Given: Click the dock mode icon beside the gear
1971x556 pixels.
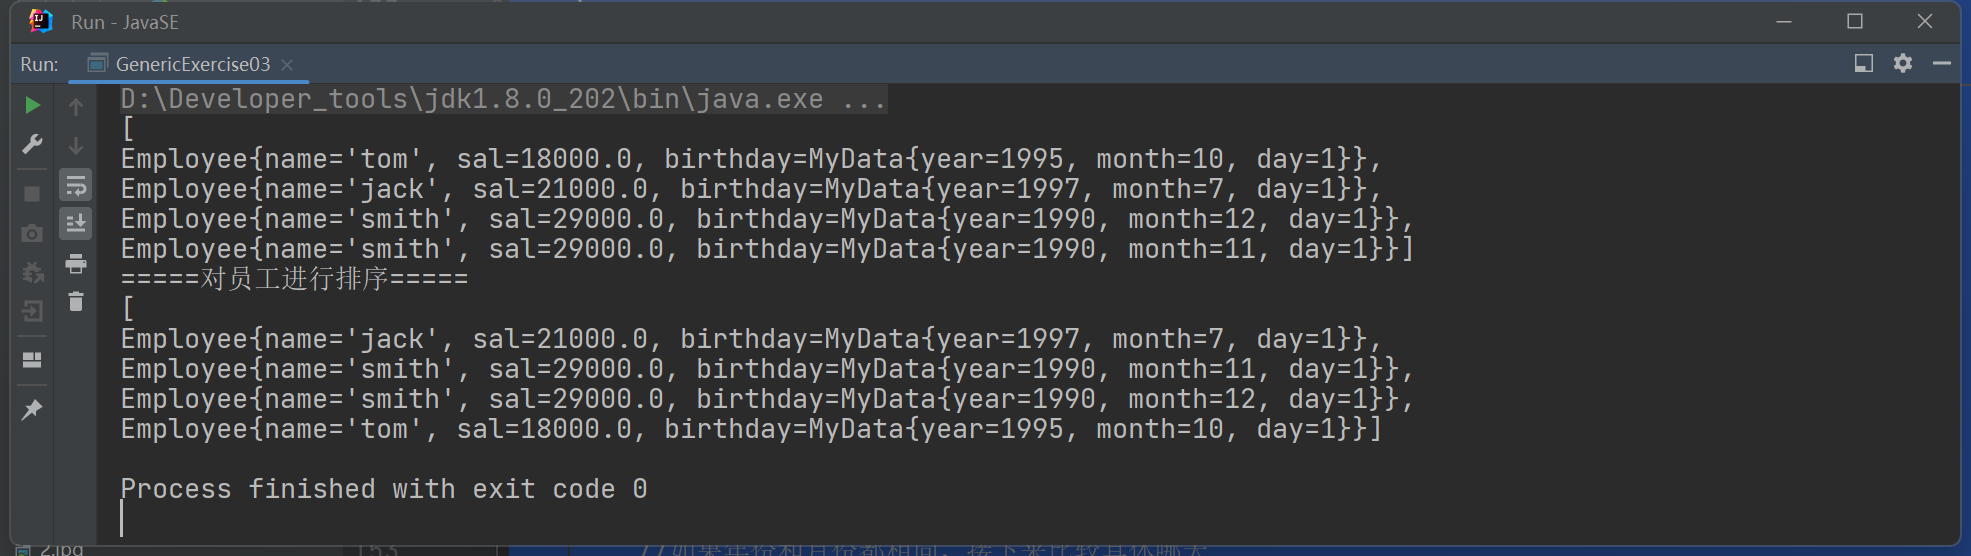Looking at the screenshot, I should [x=1864, y=63].
